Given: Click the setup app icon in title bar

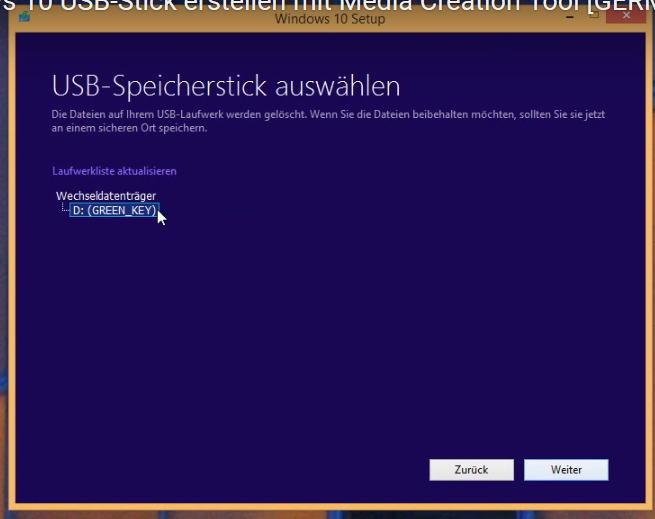Looking at the screenshot, I should [x=24, y=16].
